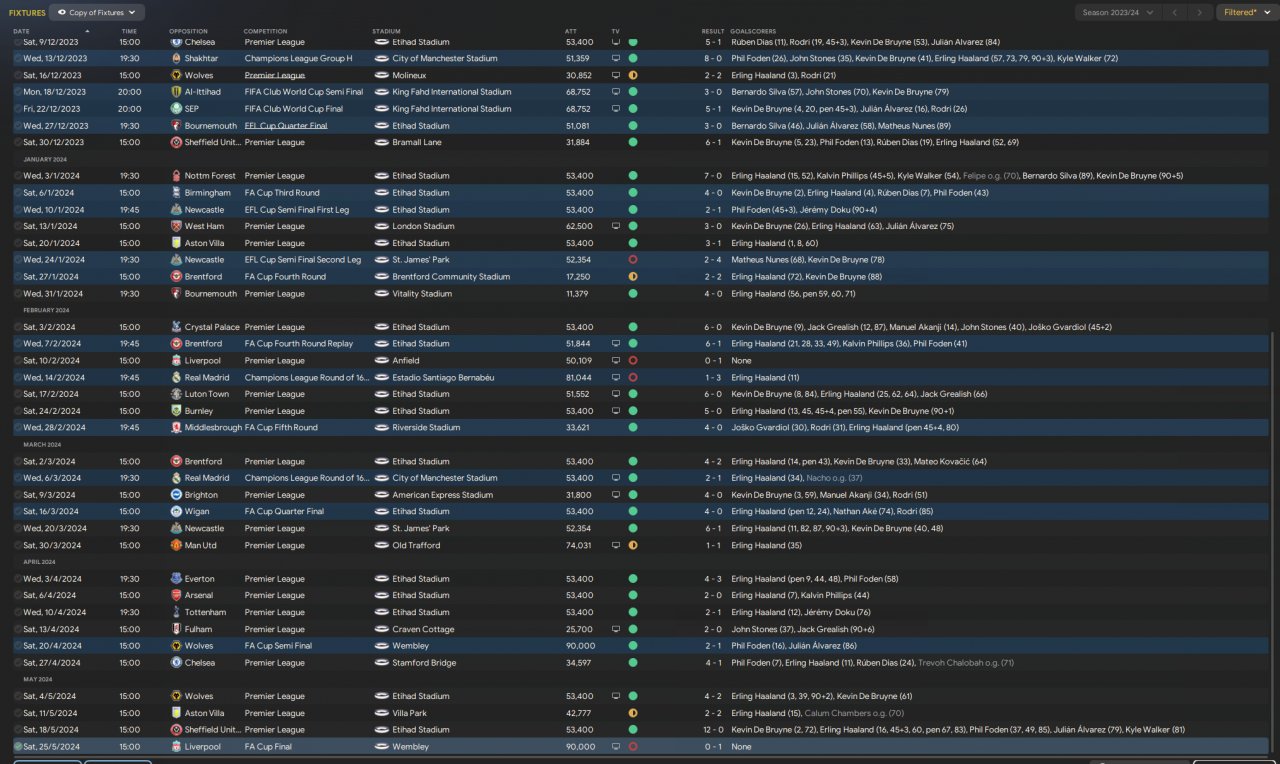This screenshot has height=764, width=1280.
Task: Click the Brighton club badge
Action: coord(176,495)
